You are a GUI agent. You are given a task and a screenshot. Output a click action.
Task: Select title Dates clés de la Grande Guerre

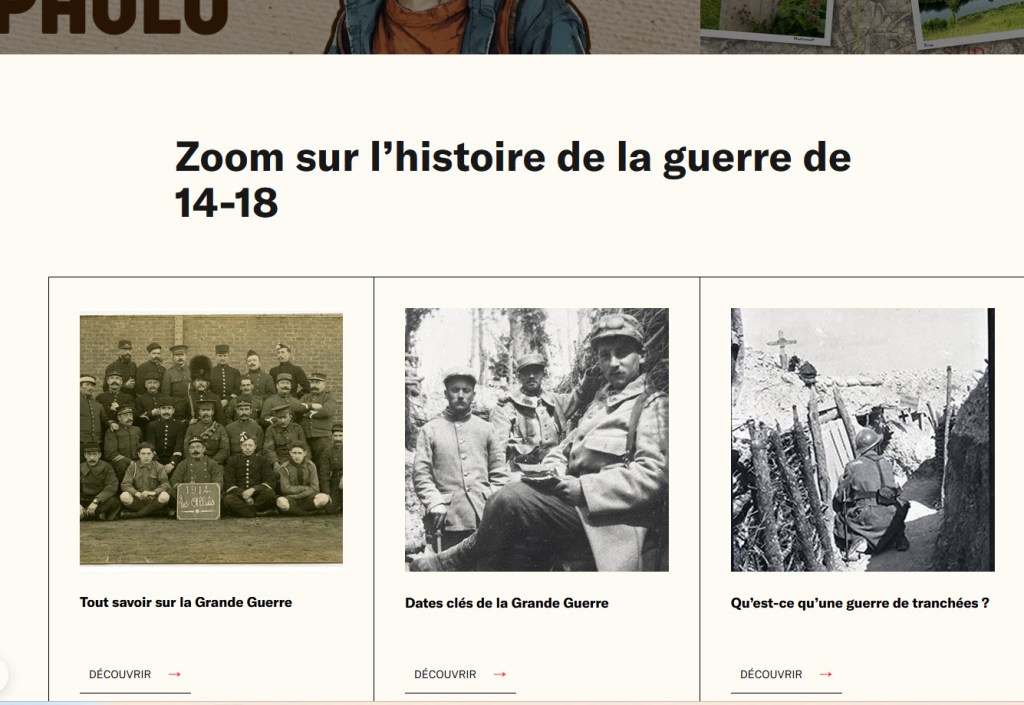click(507, 603)
